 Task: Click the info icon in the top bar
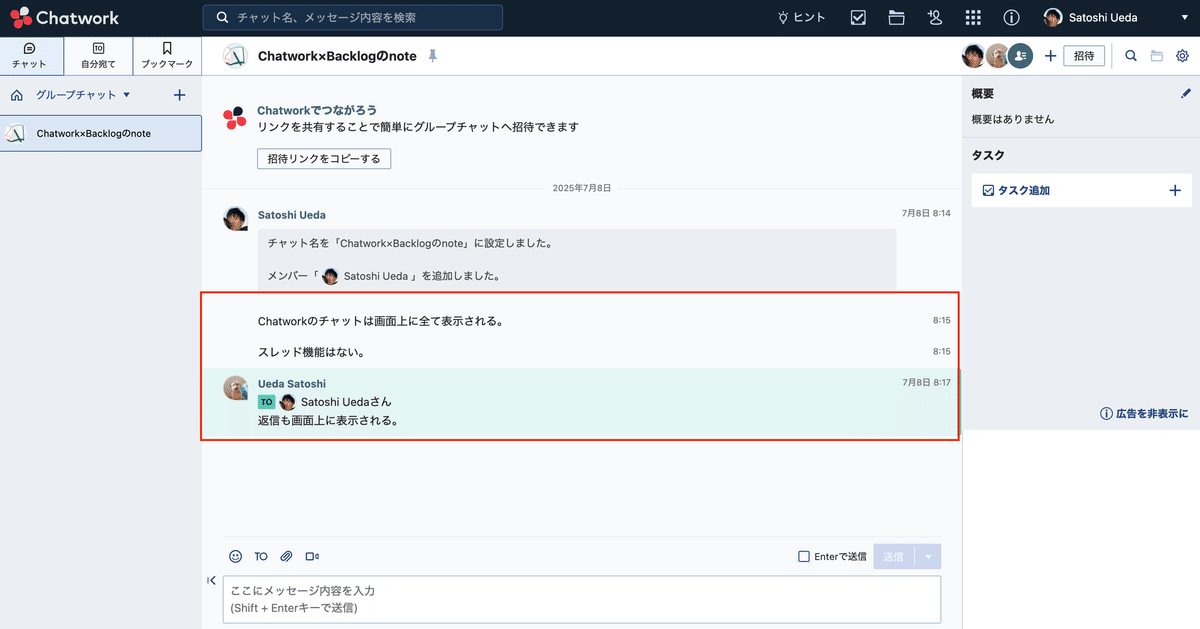point(1011,17)
